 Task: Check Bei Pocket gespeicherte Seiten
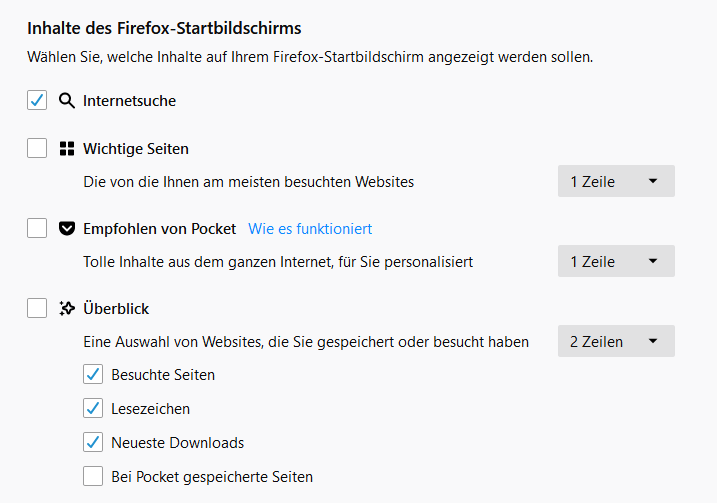[x=93, y=477]
